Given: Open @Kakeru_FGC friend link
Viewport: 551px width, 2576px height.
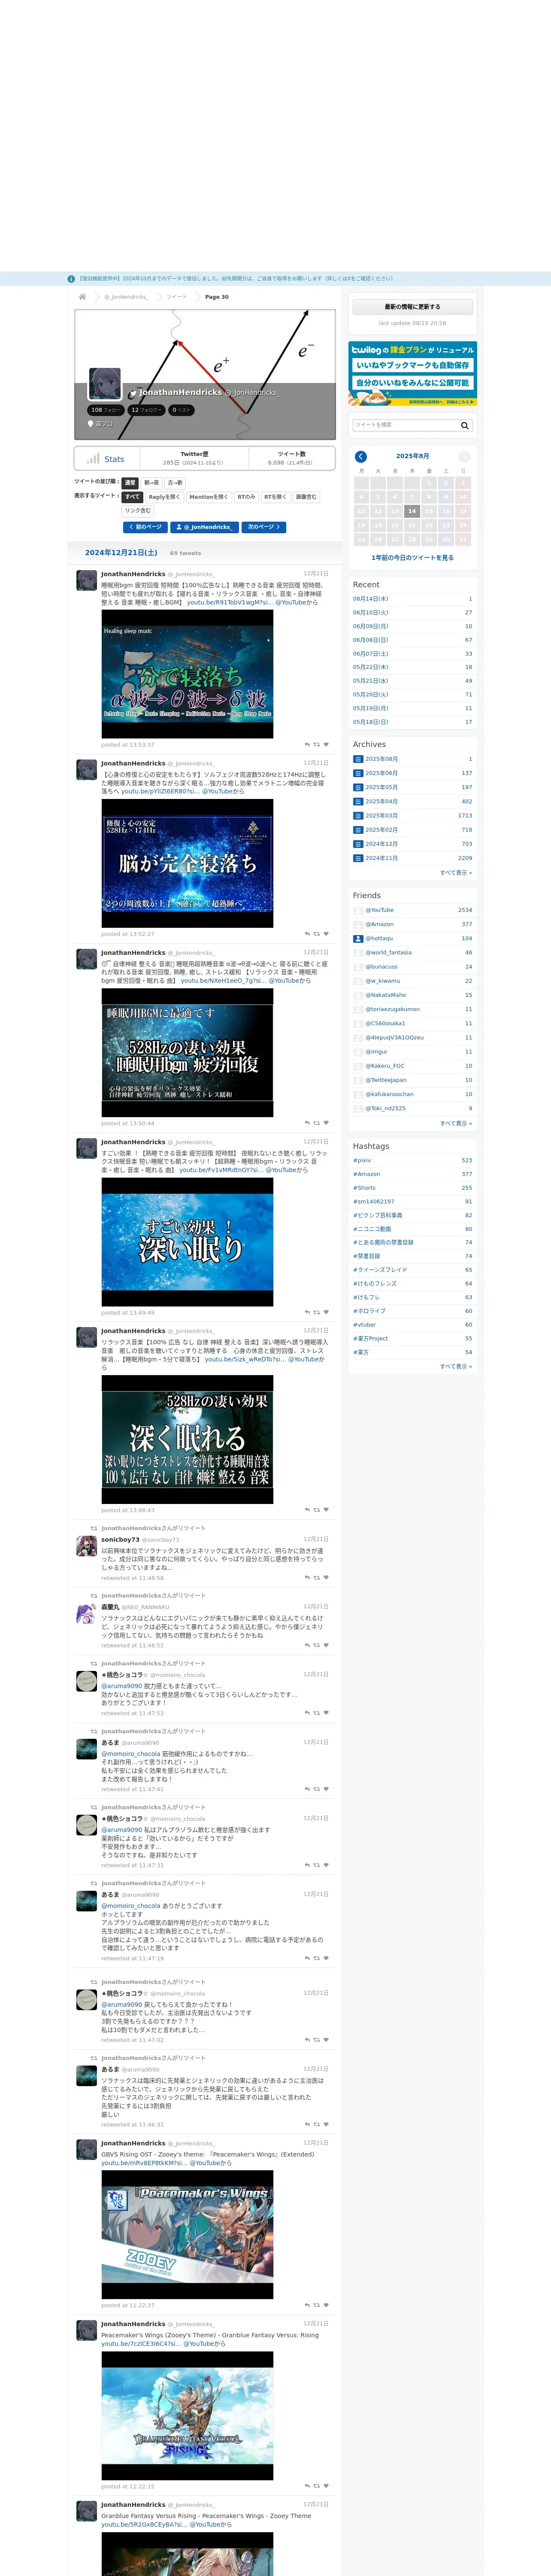Looking at the screenshot, I should [385, 1066].
